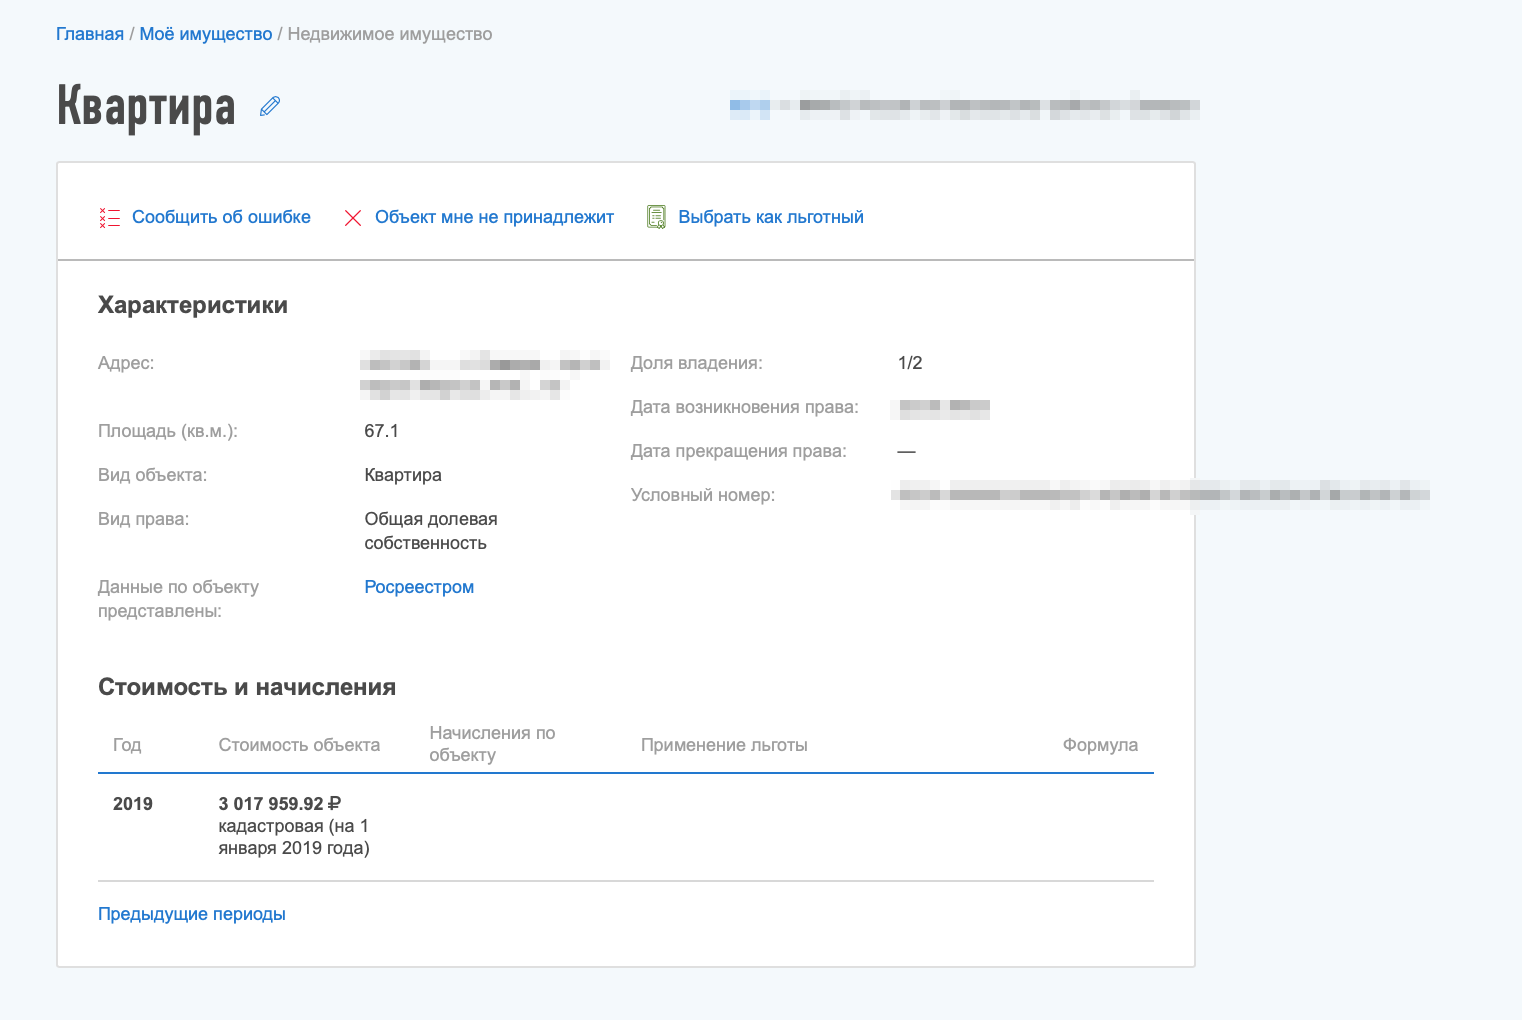This screenshot has width=1522, height=1020.
Task: Click the 3 017 959.92 ₽ value
Action: coord(280,804)
